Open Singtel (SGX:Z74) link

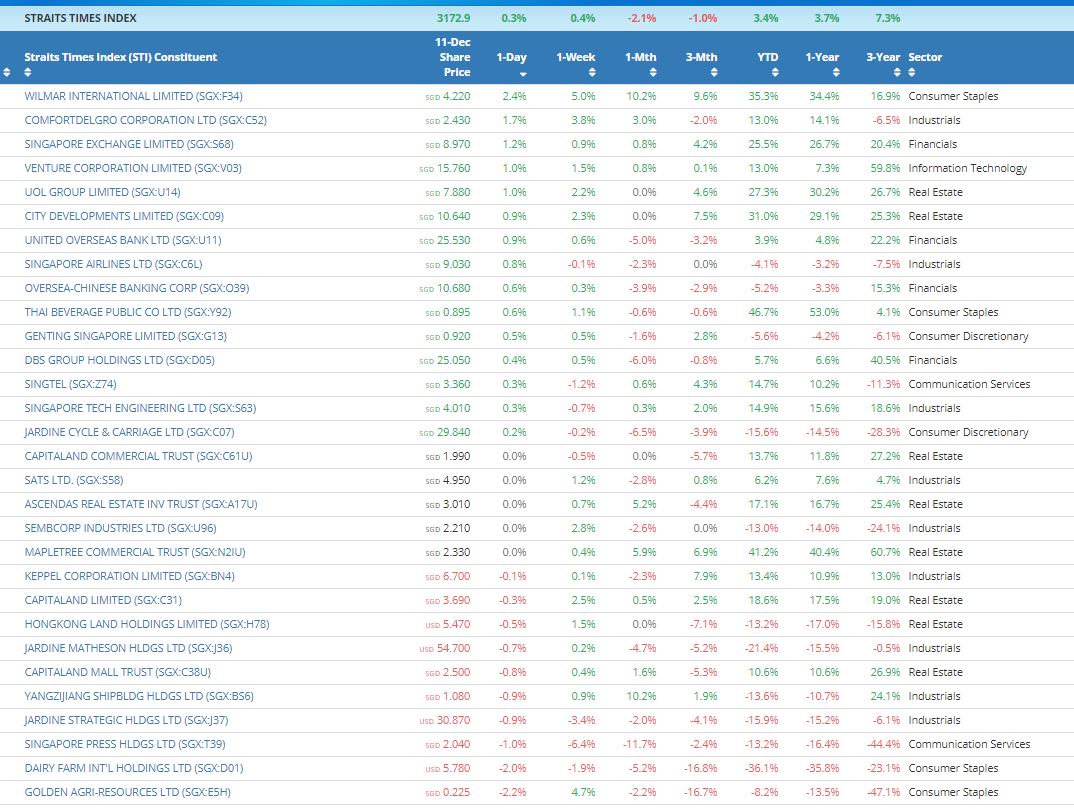click(71, 384)
